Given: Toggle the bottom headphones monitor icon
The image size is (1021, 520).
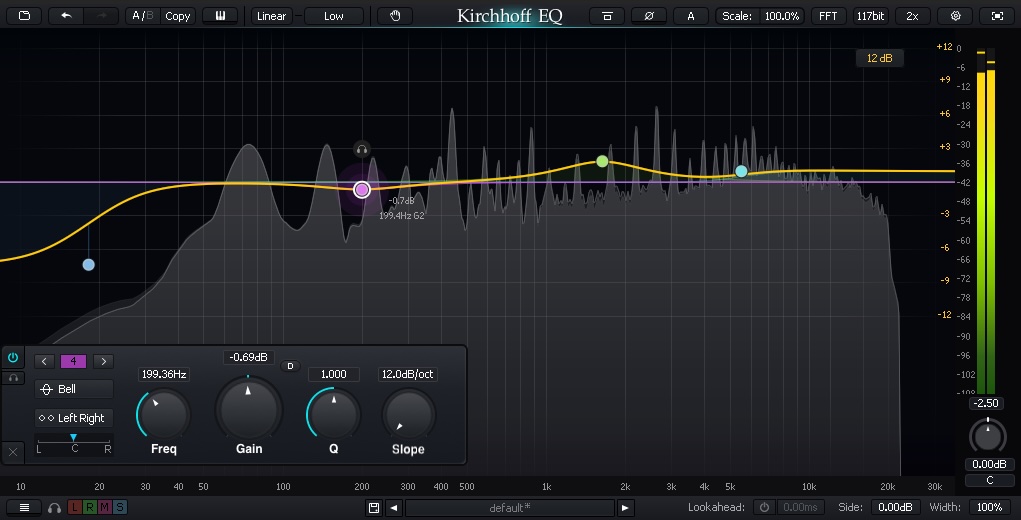Looking at the screenshot, I should click(x=55, y=508).
